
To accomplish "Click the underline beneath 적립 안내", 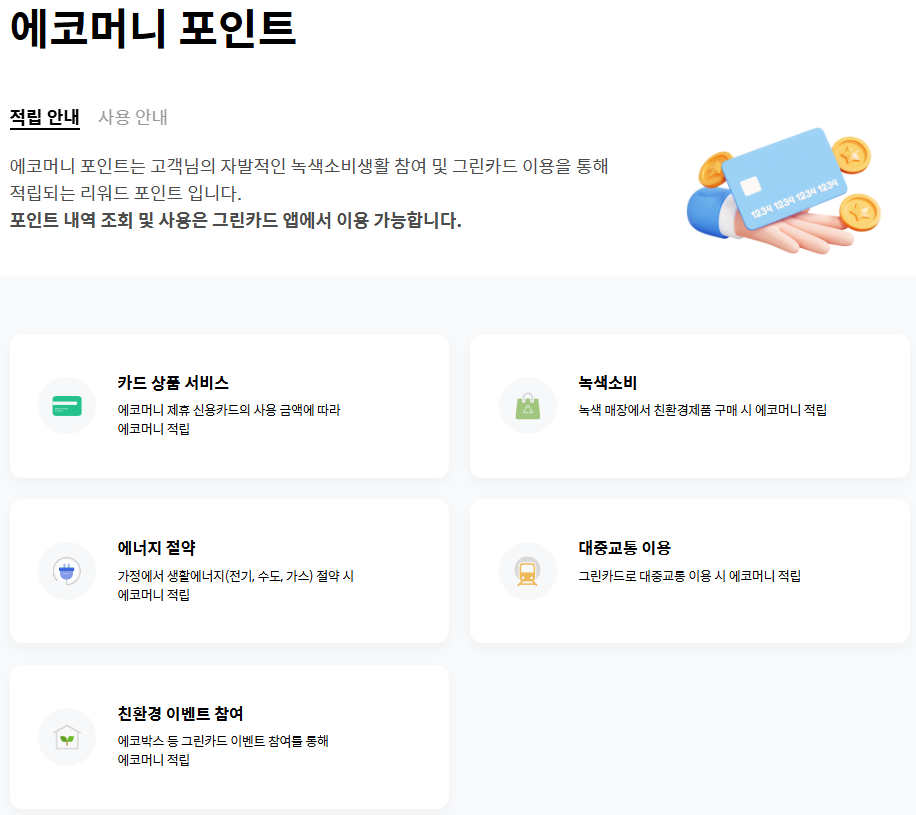I will (42, 130).
